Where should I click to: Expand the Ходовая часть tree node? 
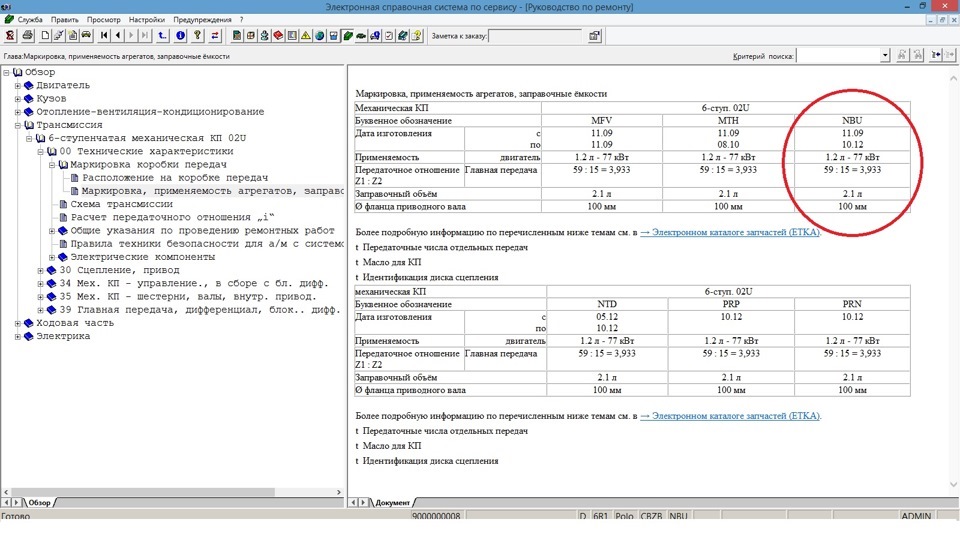18,323
